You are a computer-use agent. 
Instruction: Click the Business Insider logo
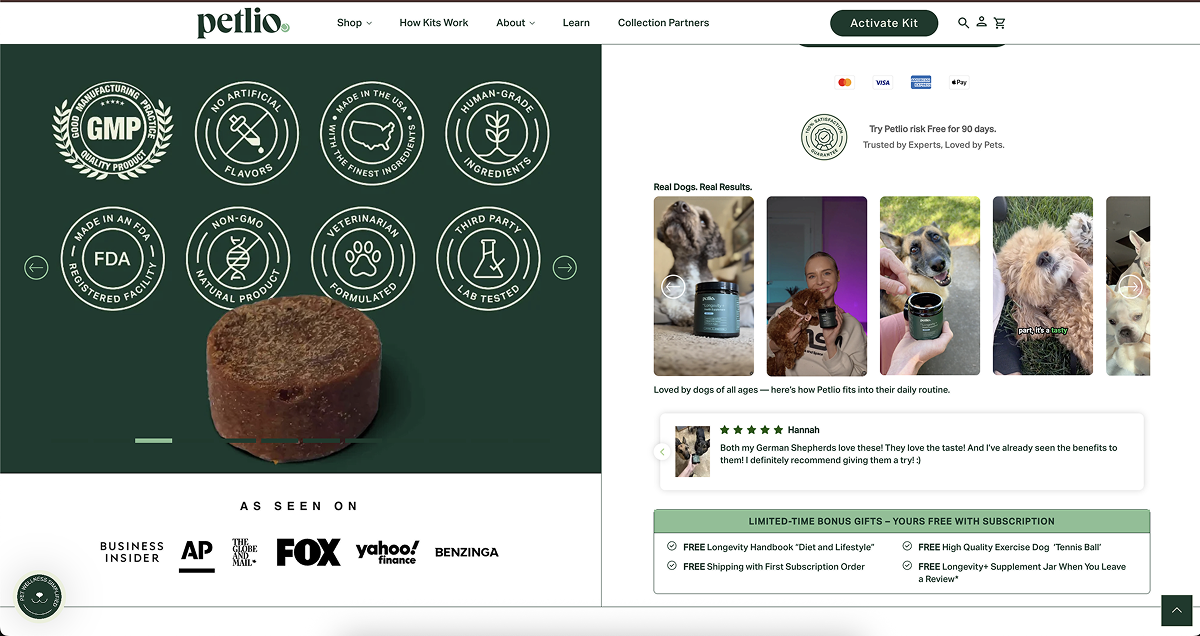(x=132, y=552)
